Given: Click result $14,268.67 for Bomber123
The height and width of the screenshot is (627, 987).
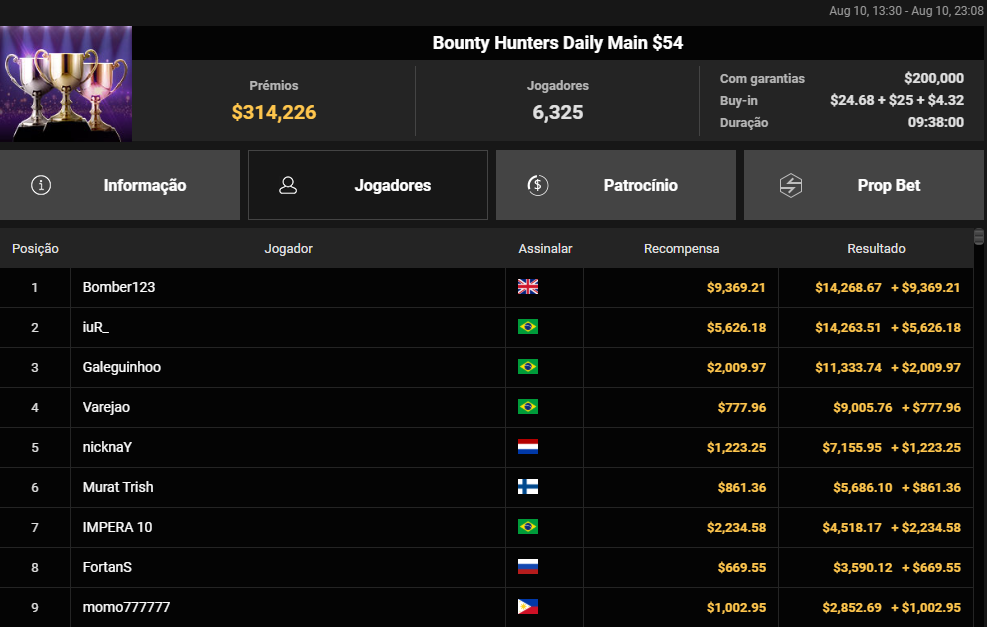Looking at the screenshot, I should 848,288.
